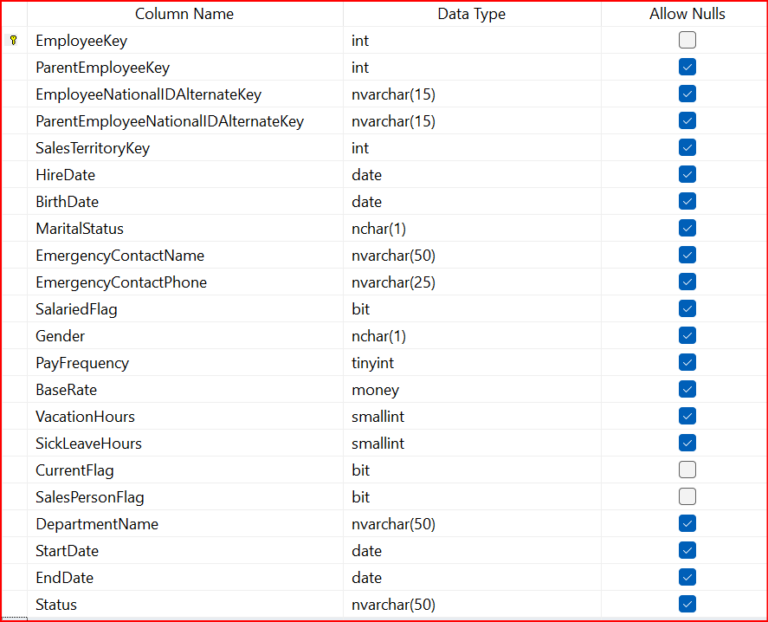The height and width of the screenshot is (622, 768).
Task: Select the BaseRate column name cell
Action: (x=185, y=389)
